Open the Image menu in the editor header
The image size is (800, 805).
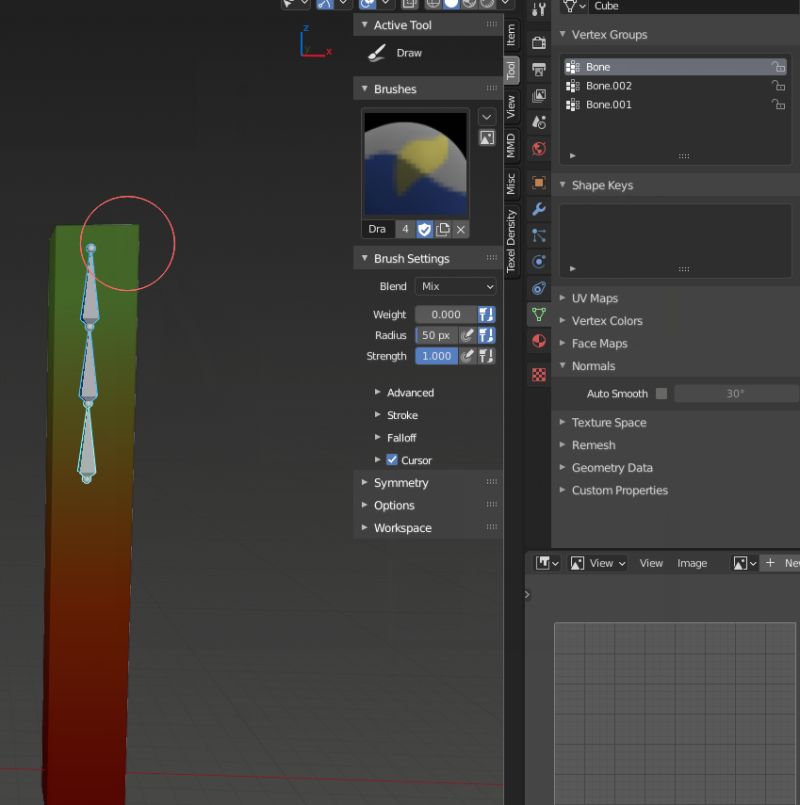[692, 563]
